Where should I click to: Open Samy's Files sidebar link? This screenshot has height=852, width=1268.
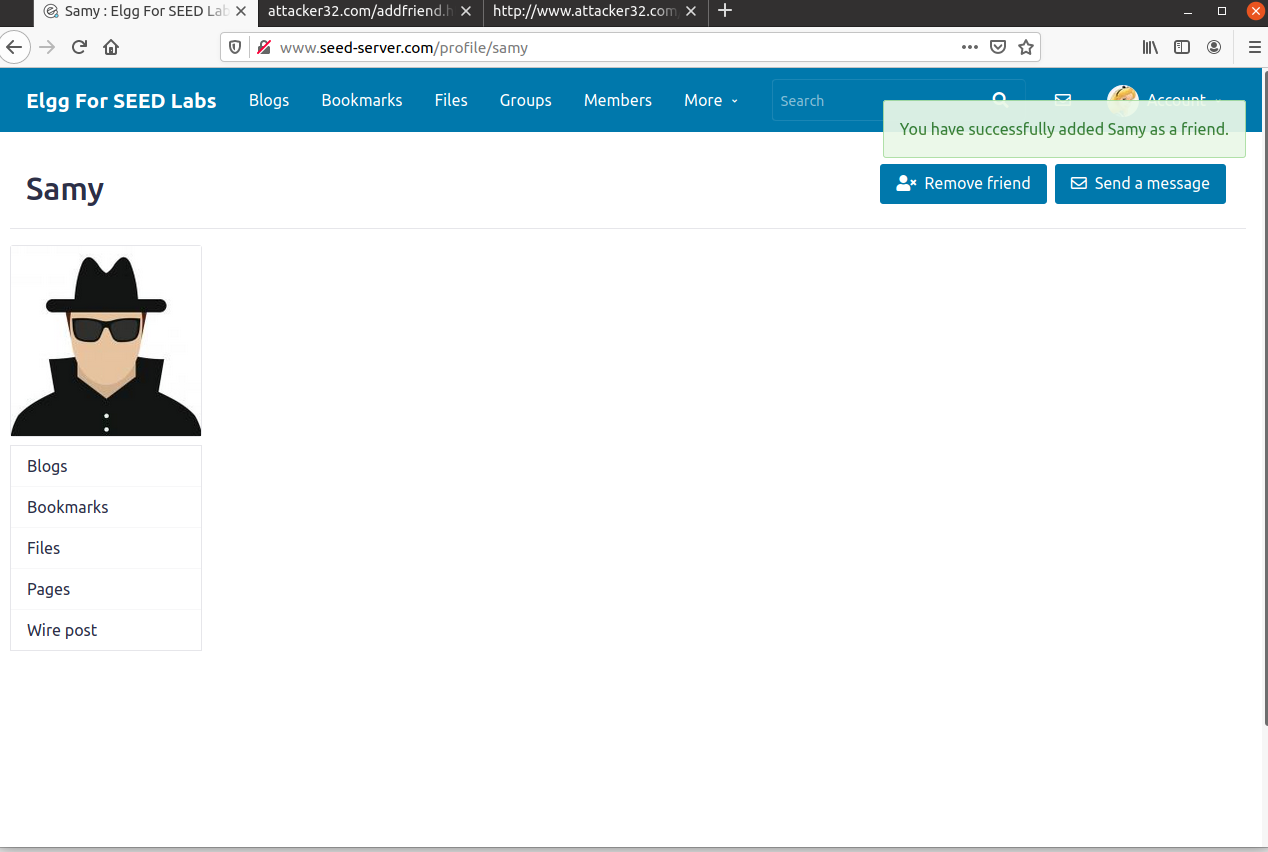106,548
